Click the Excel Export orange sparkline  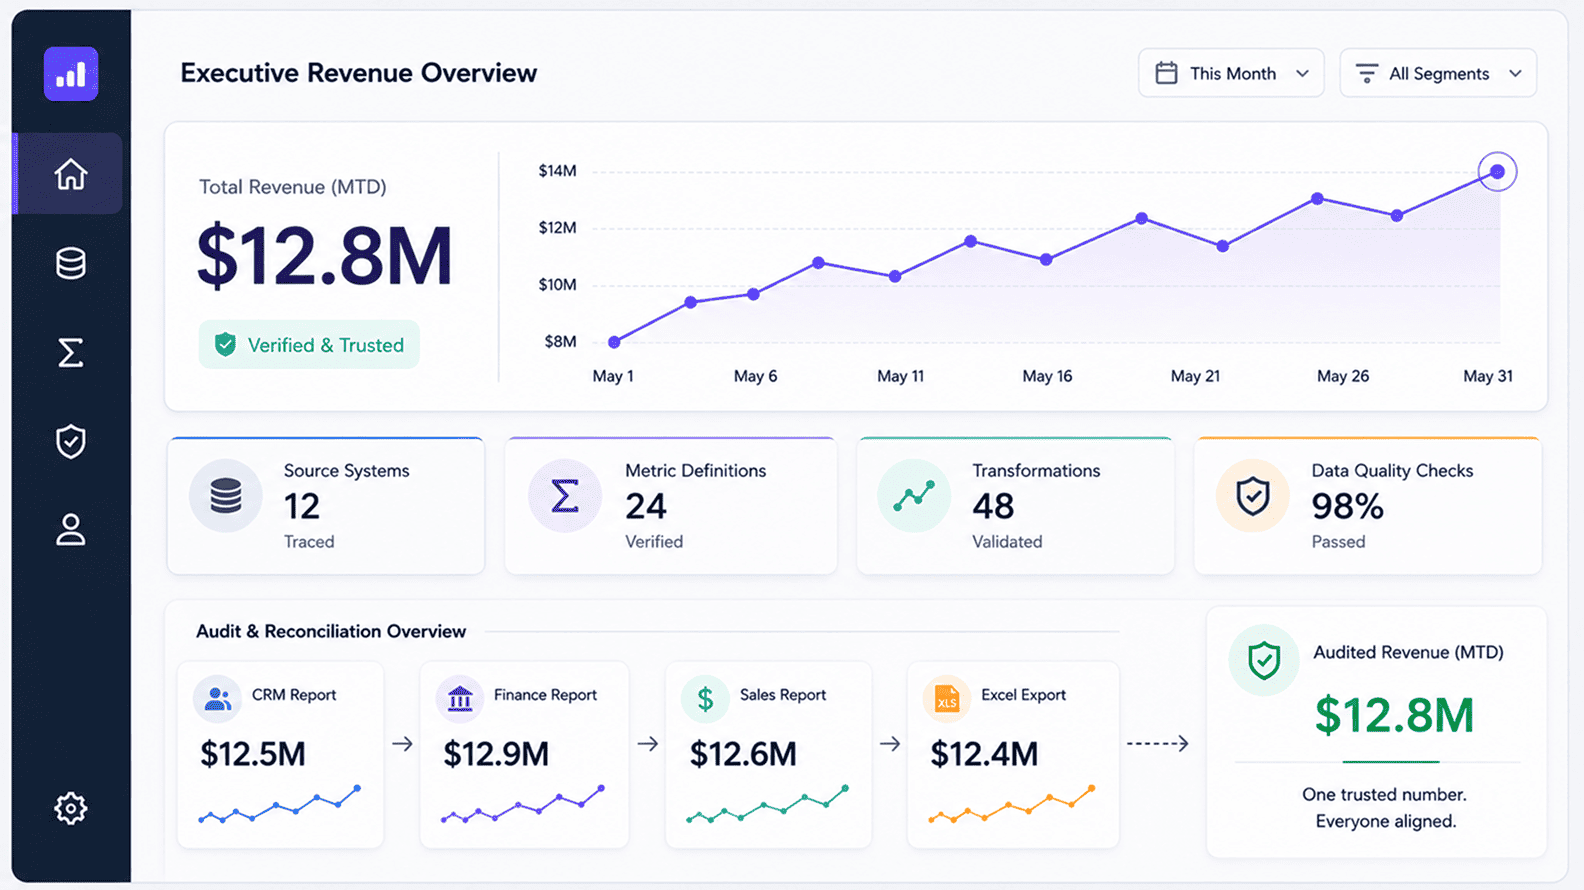(1011, 804)
